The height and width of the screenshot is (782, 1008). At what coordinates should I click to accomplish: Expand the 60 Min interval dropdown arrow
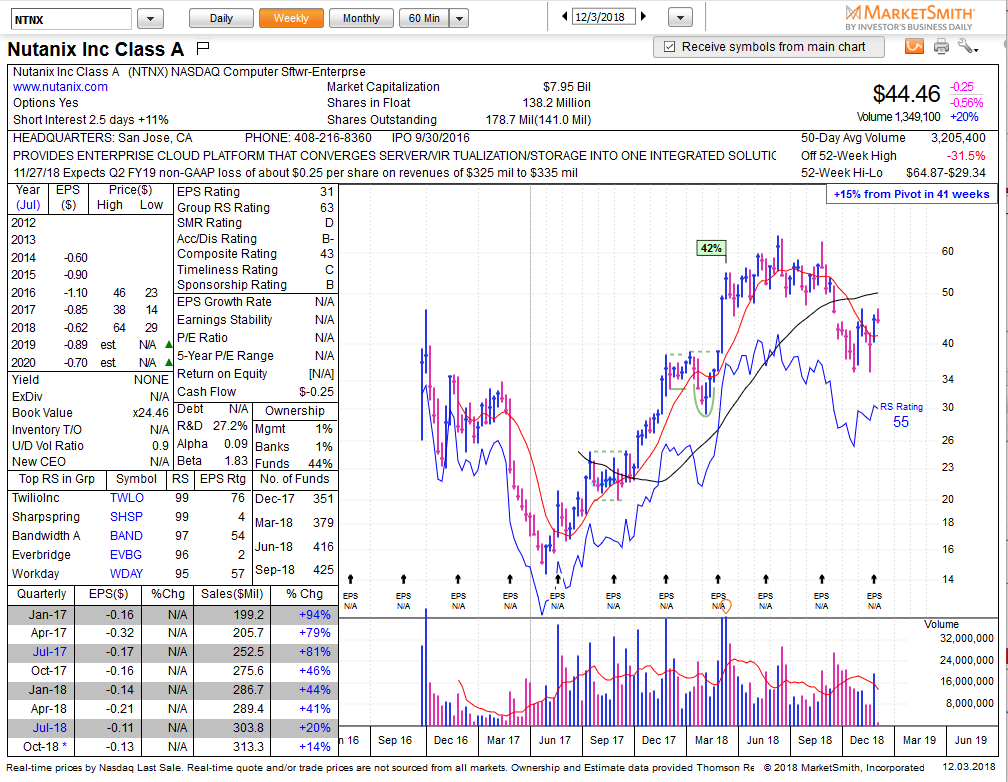459,19
